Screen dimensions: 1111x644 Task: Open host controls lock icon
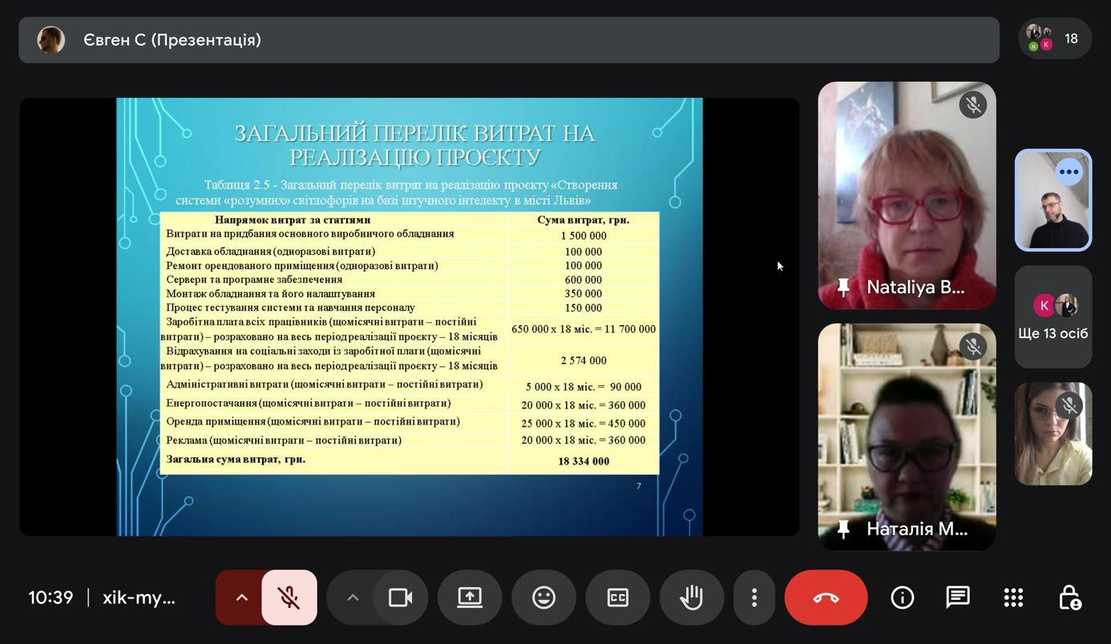point(1069,598)
